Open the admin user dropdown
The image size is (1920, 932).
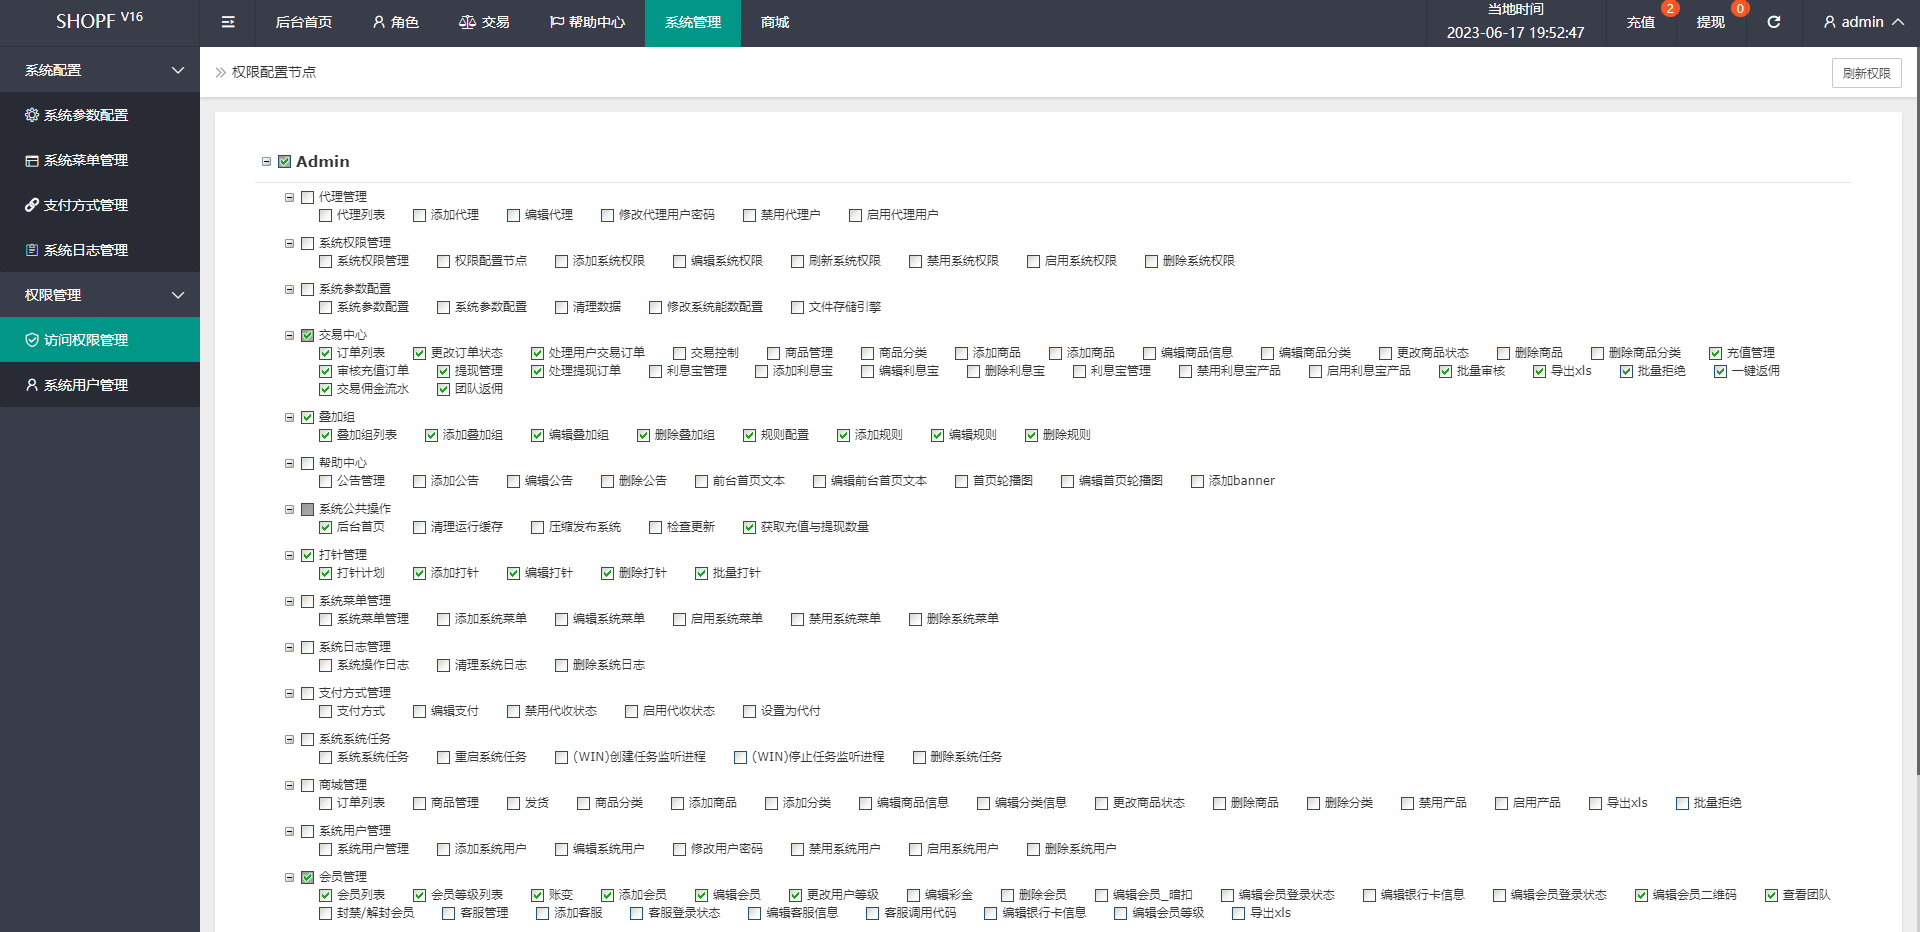[1863, 22]
